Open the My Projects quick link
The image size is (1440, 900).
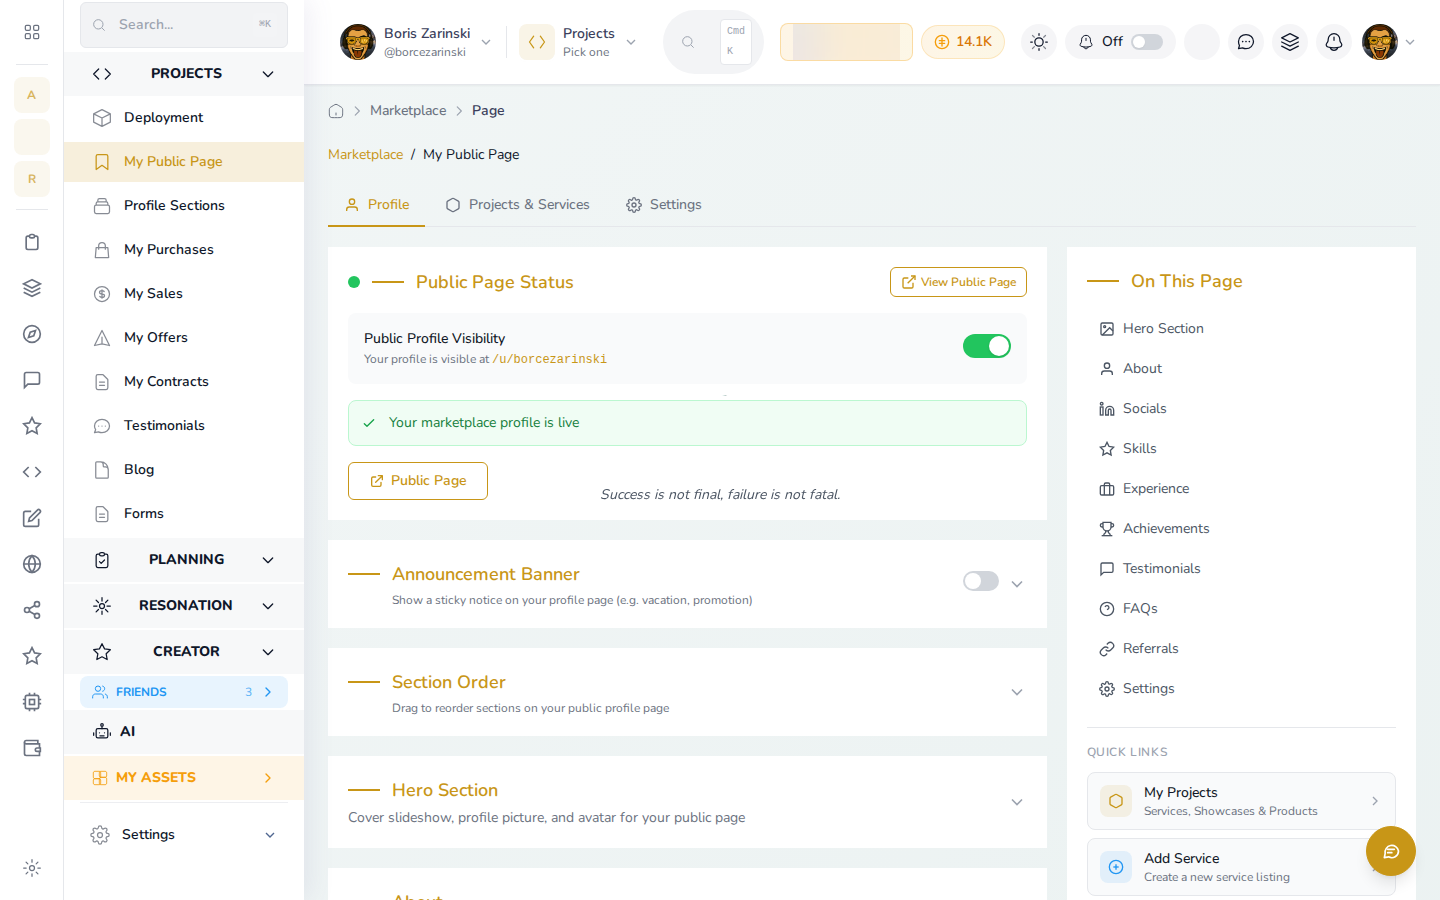coord(1241,801)
